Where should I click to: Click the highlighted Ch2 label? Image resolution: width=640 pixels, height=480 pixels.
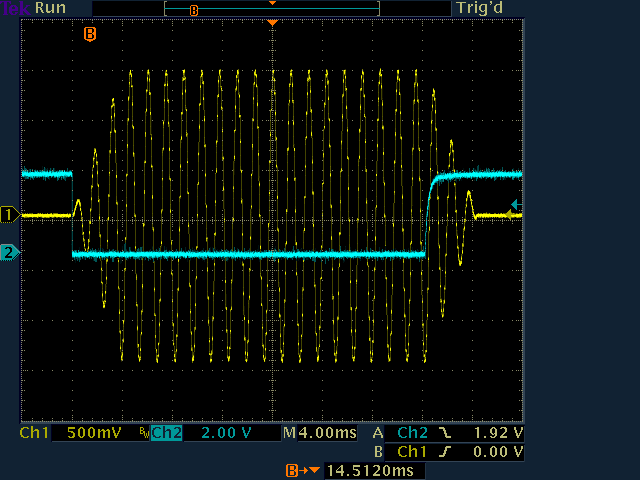[167, 433]
